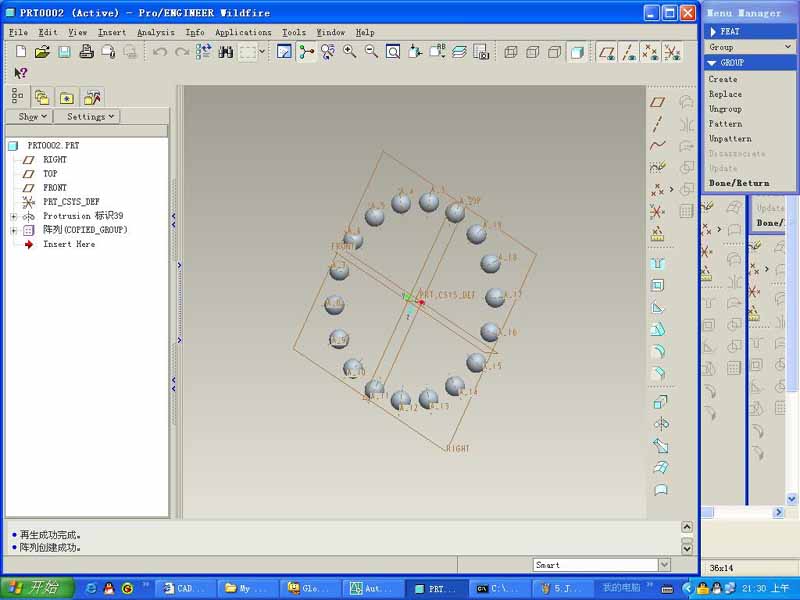
Task: Toggle coordinate systems display
Action: (672, 52)
